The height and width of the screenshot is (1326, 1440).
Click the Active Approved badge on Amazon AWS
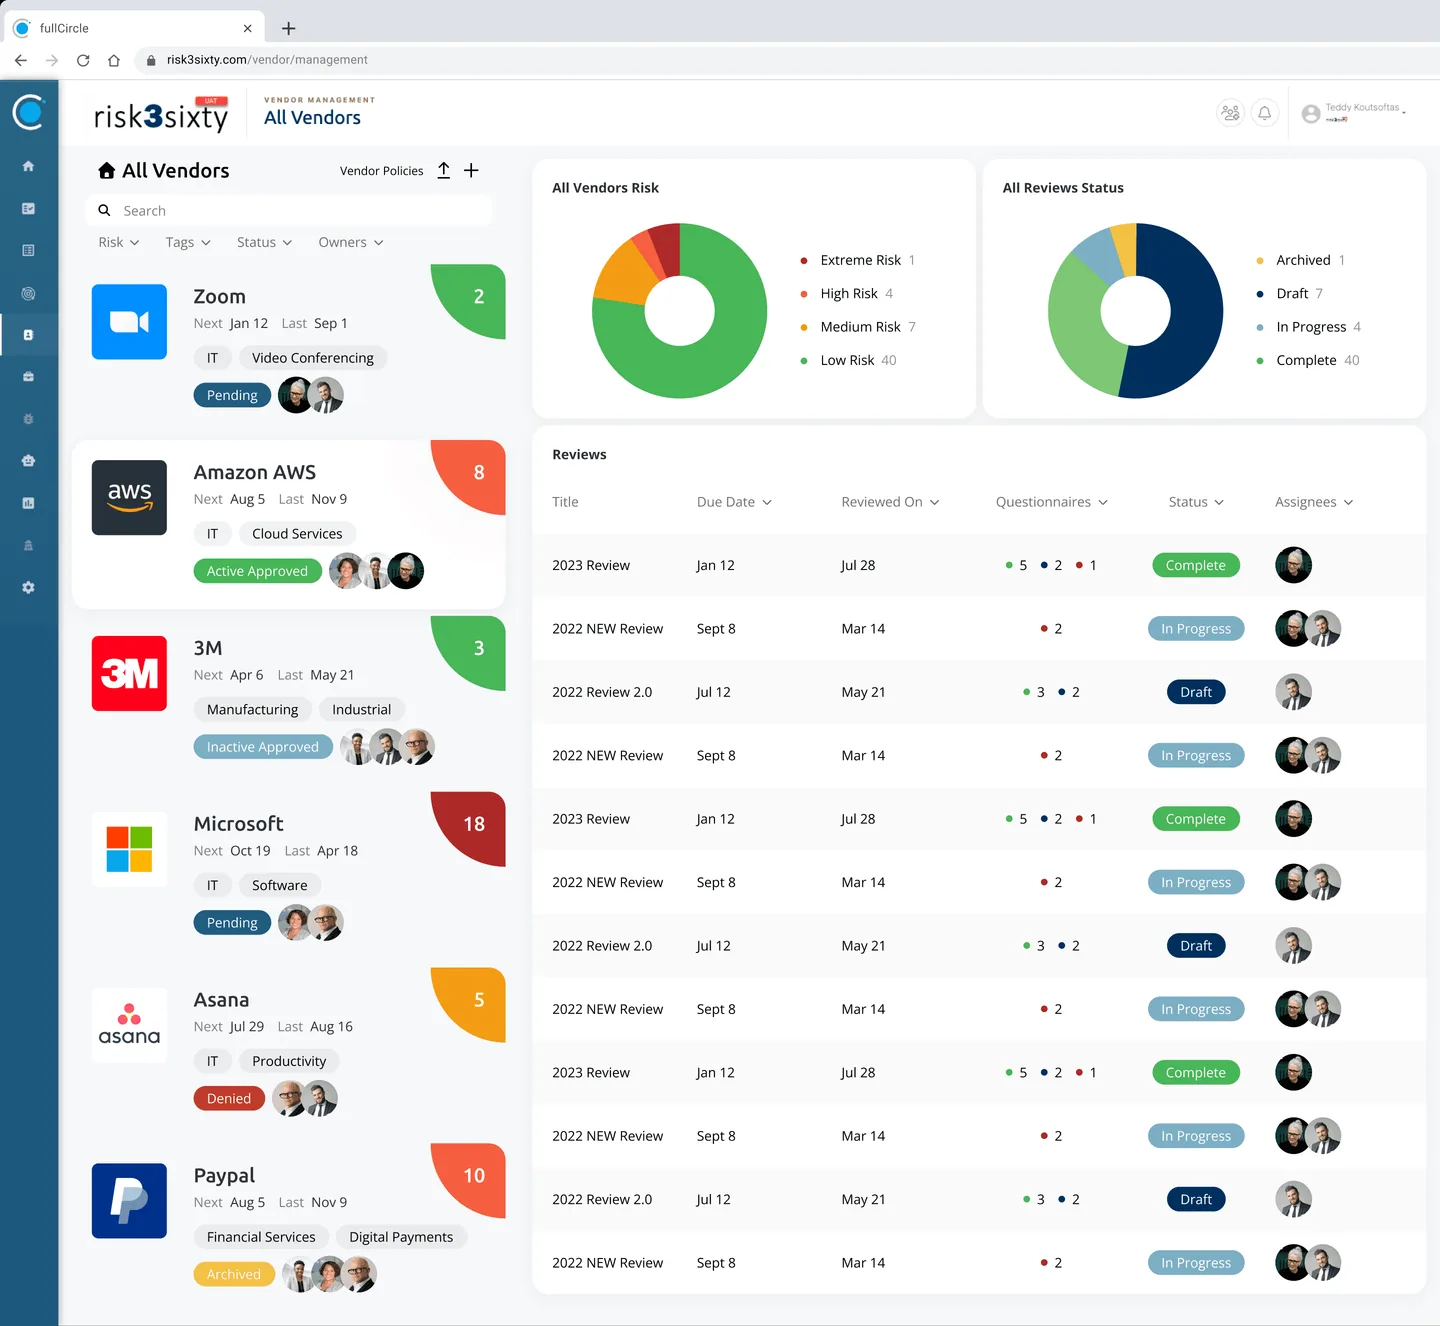(257, 571)
